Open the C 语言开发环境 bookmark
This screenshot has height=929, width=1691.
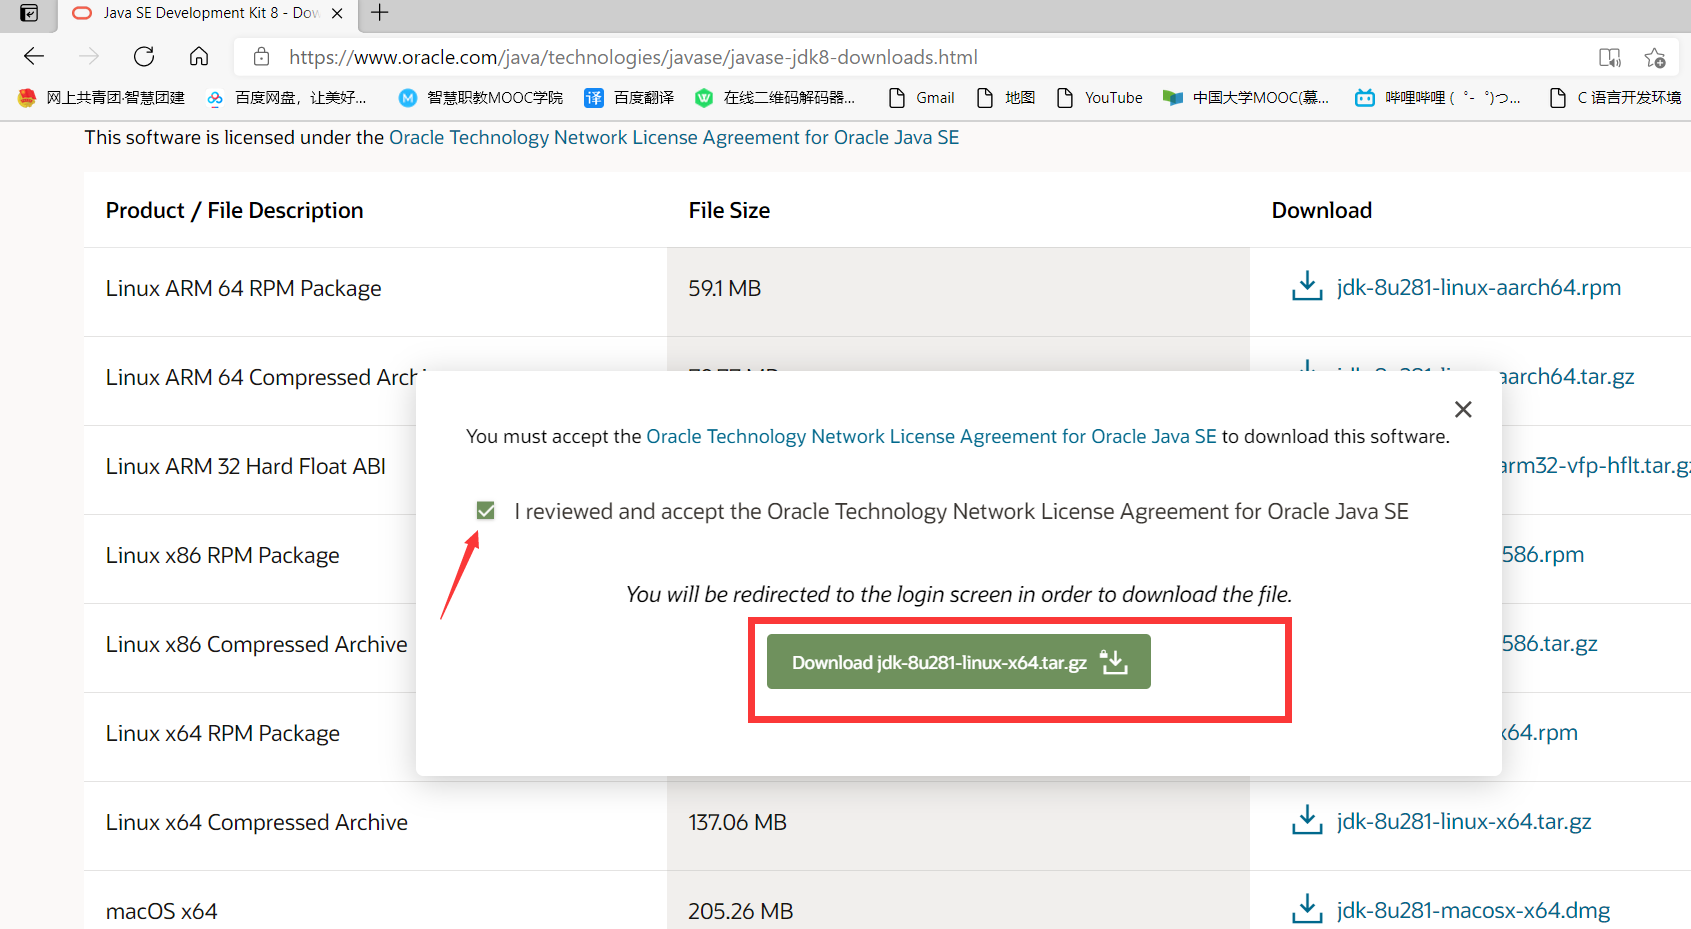tap(1614, 97)
